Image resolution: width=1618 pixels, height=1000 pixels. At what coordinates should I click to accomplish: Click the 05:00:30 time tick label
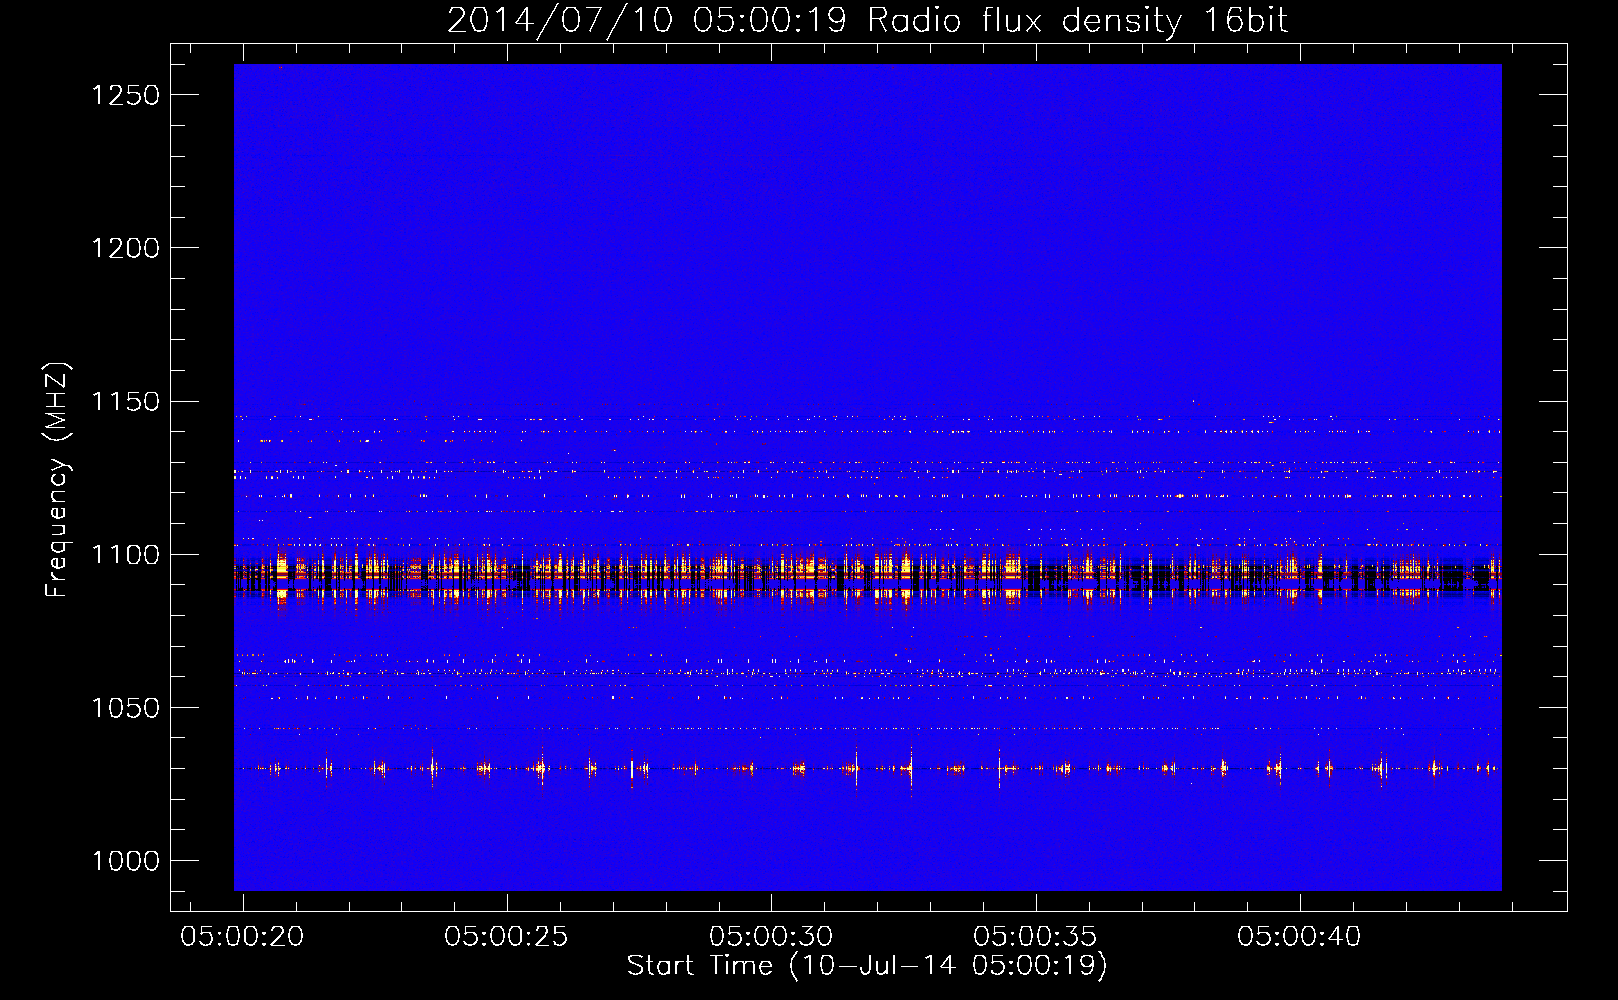[771, 937]
